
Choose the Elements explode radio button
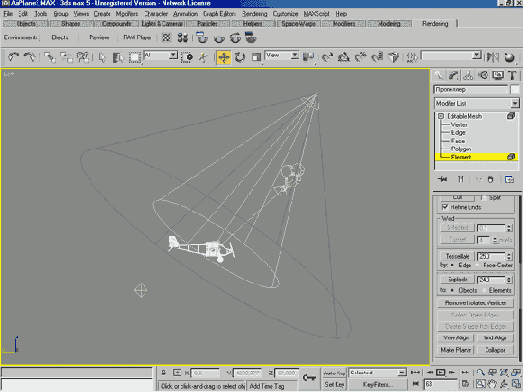click(484, 290)
